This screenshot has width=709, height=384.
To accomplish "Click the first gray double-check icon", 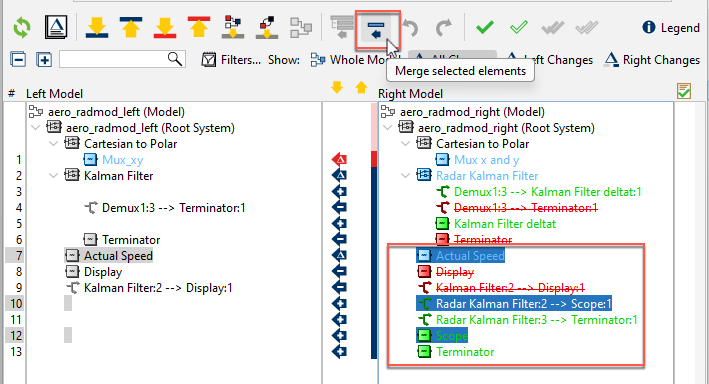I will [553, 28].
